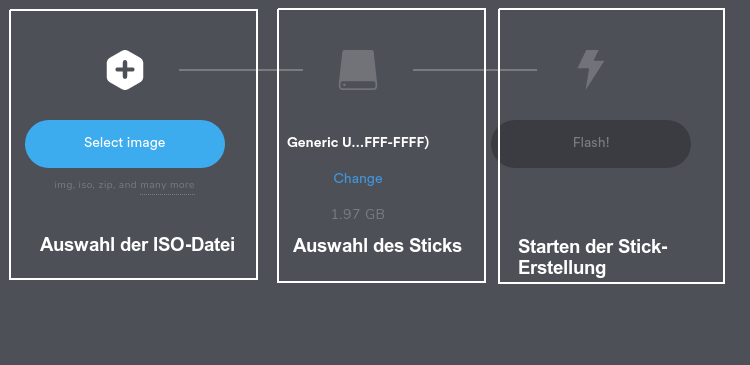Click the 'img' format text
The width and height of the screenshot is (750, 365).
point(62,185)
